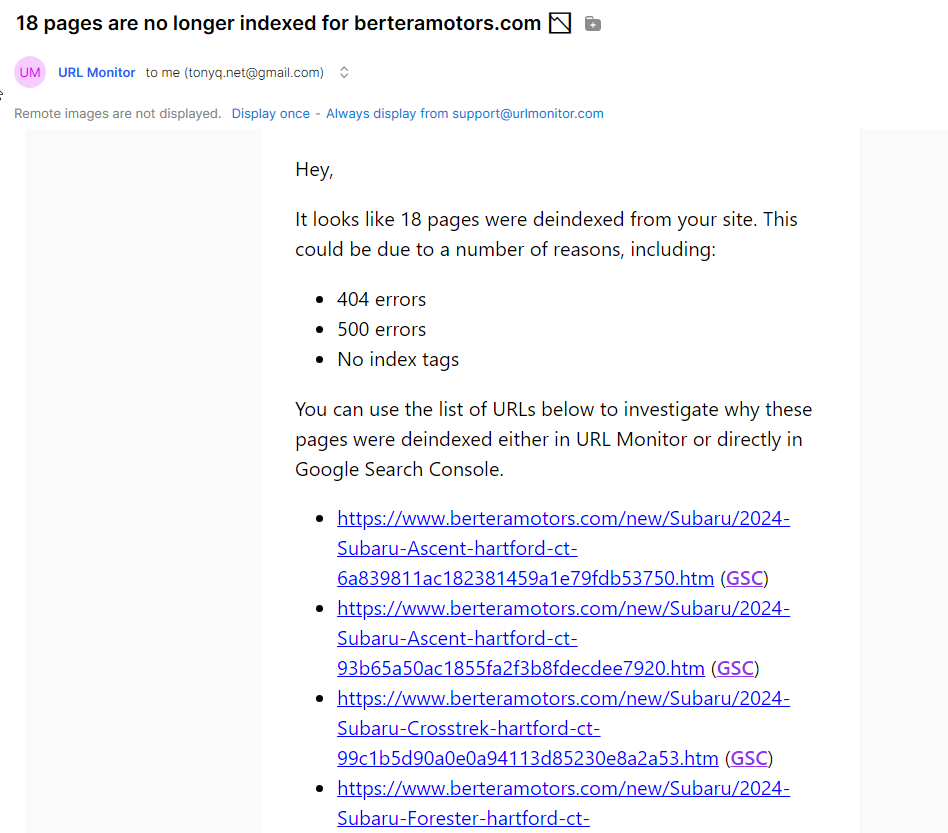Click the UM sender avatar
948x833 pixels.
pos(30,73)
